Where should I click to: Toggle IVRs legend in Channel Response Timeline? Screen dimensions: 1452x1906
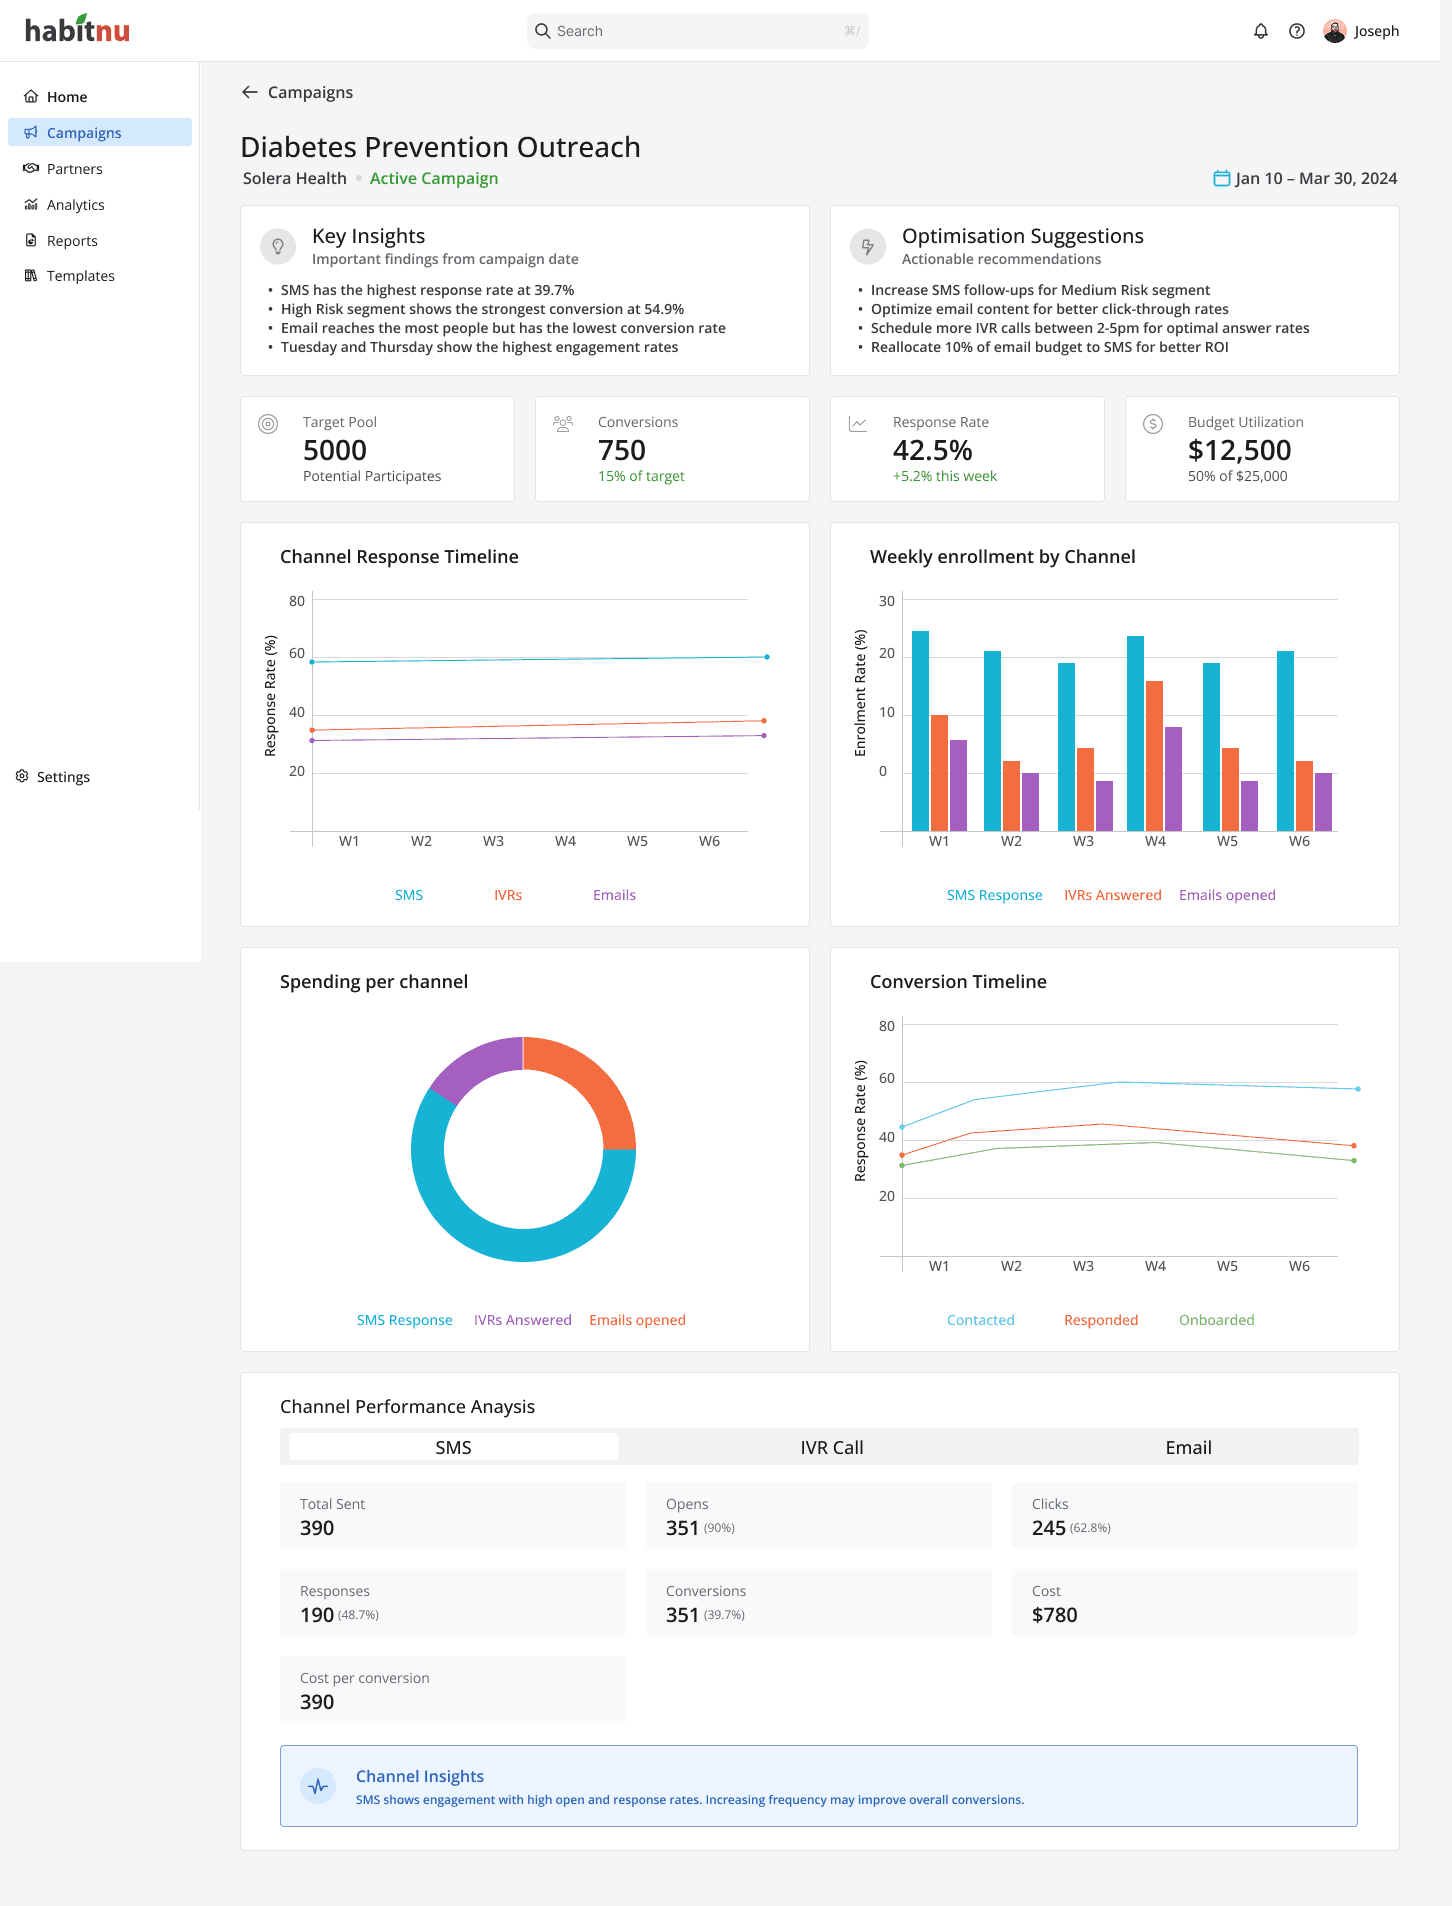point(508,895)
